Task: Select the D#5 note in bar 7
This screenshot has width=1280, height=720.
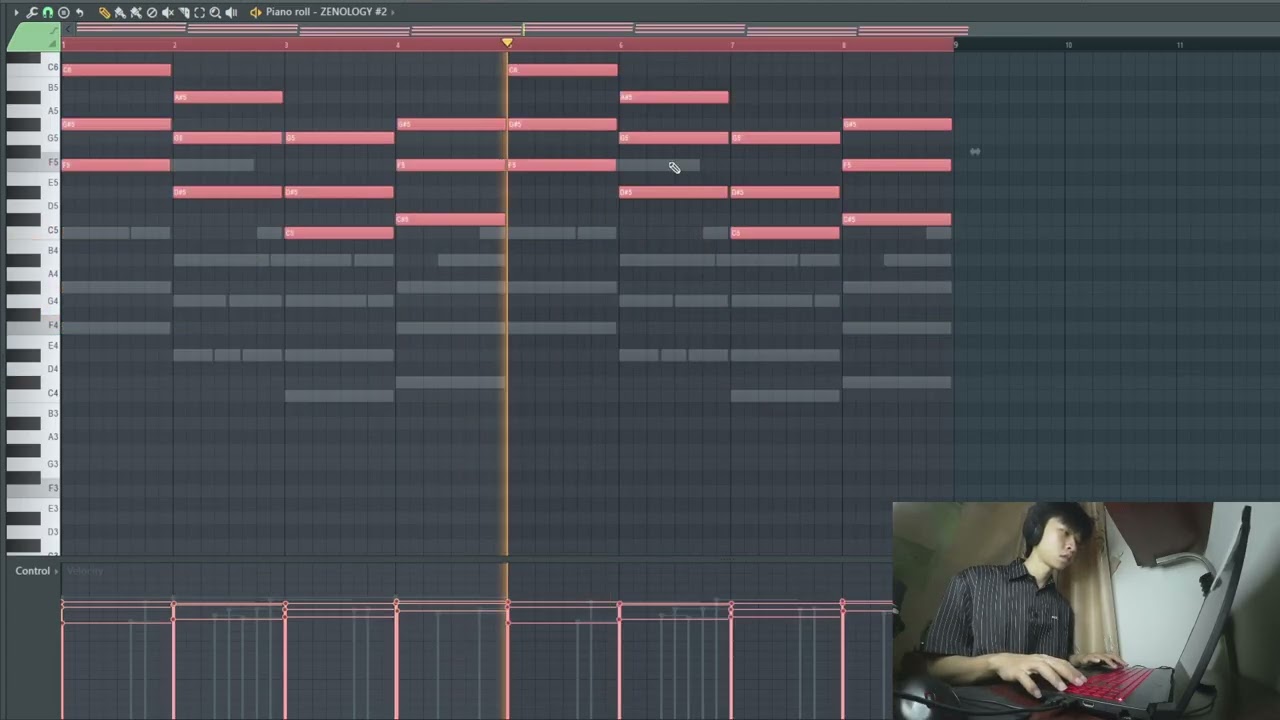Action: click(x=786, y=192)
